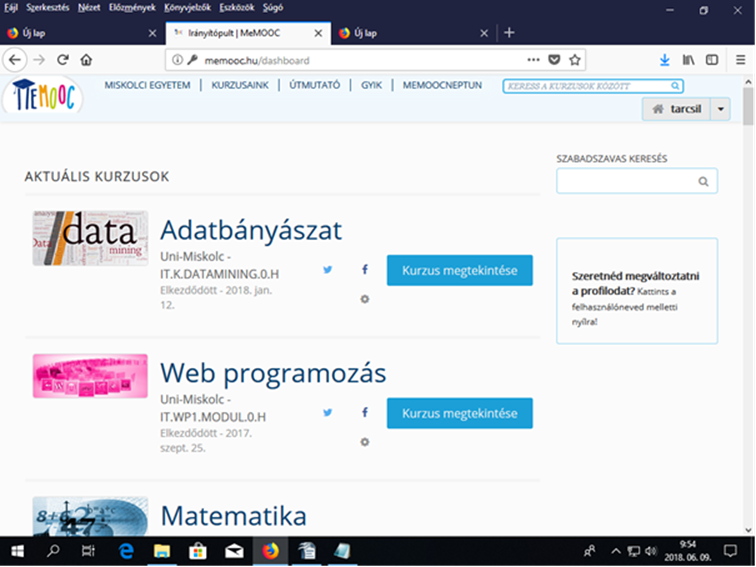Screen dimensions: 756x567
Task: Open the volume control in system tray
Action: 650,551
